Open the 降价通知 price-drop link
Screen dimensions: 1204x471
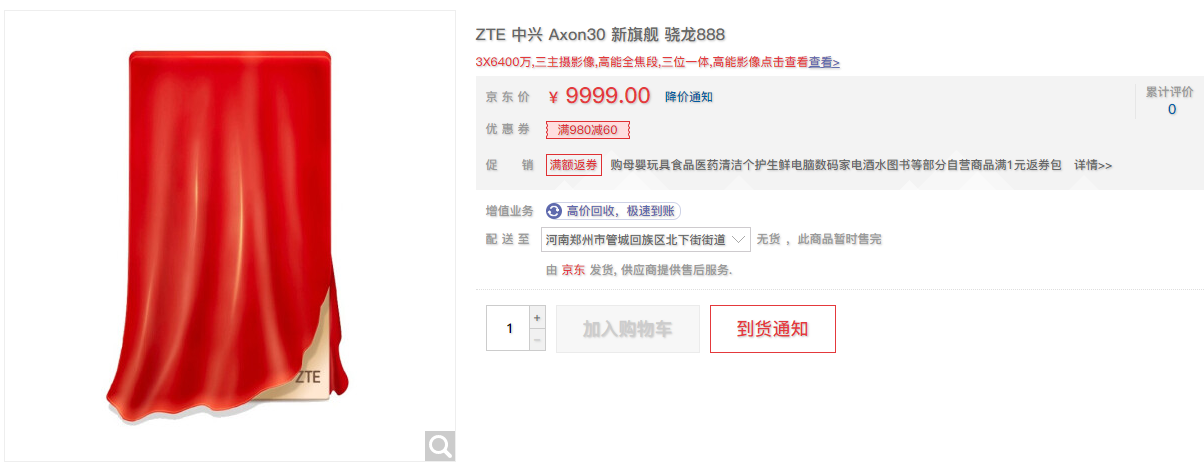click(689, 97)
